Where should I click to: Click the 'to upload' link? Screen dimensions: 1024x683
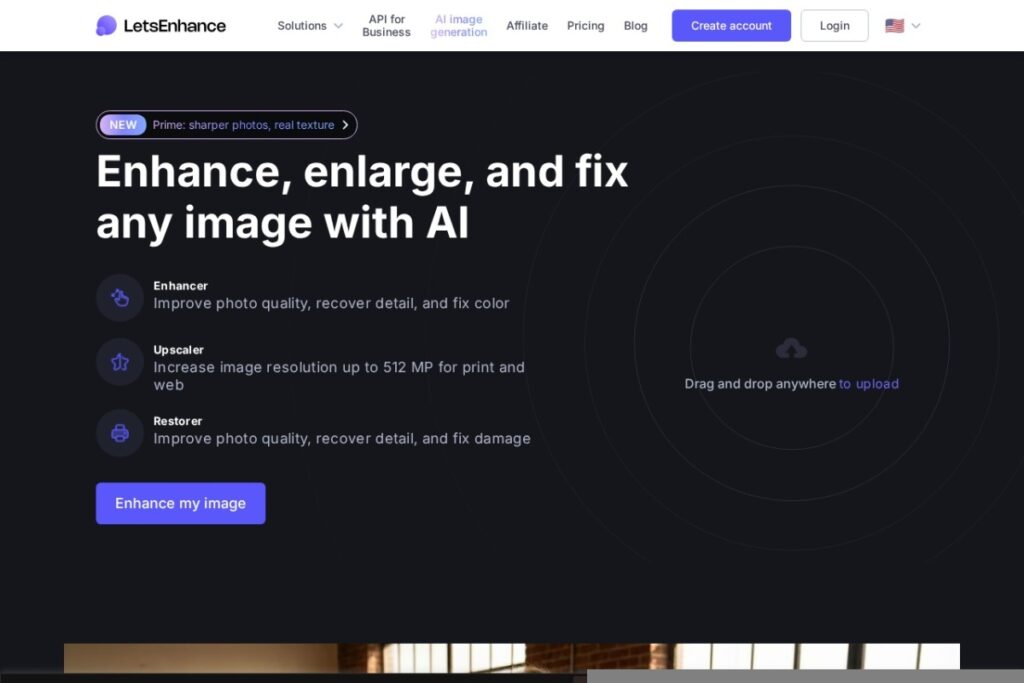click(x=869, y=384)
